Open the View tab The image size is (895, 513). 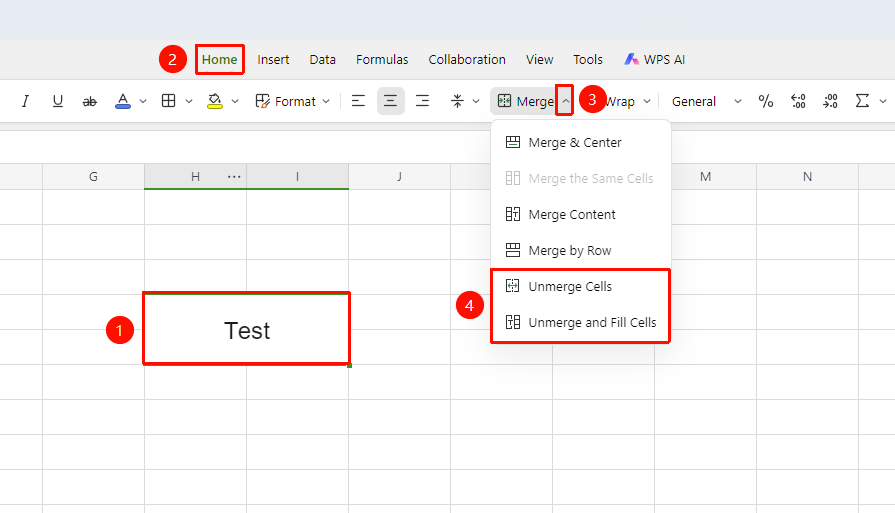539,59
